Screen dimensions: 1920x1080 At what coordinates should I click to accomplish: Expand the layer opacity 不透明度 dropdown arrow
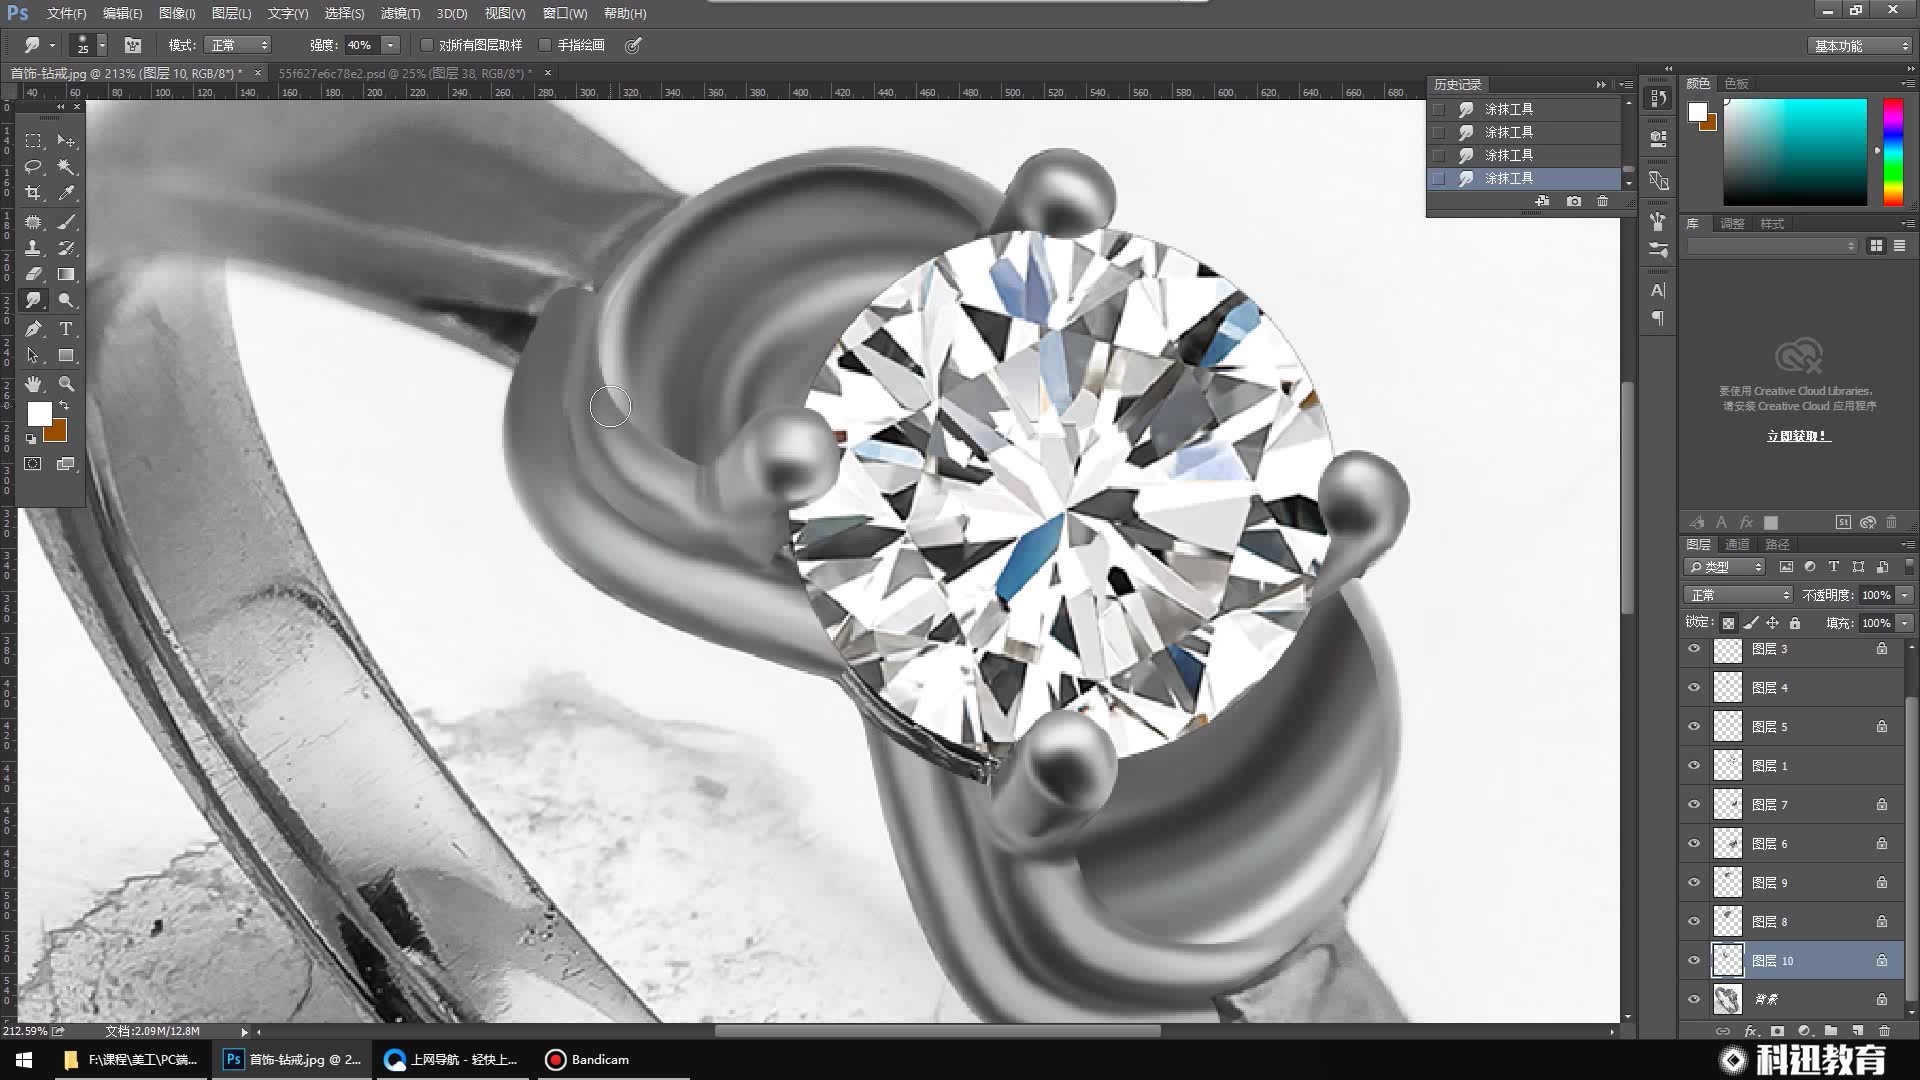1904,595
